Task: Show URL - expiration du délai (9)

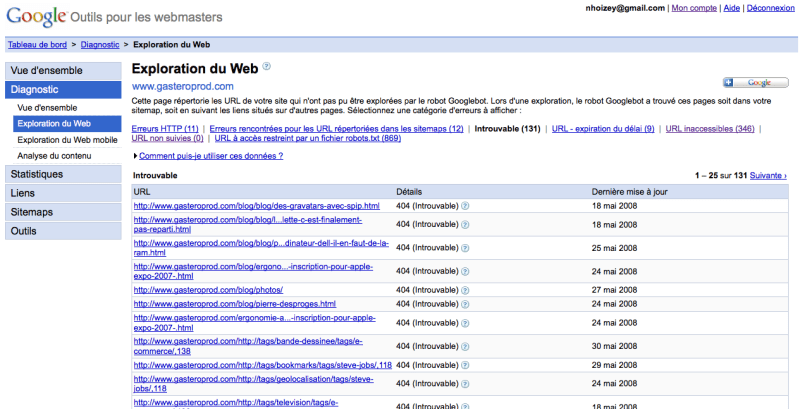Action: pyautogui.click(x=603, y=129)
